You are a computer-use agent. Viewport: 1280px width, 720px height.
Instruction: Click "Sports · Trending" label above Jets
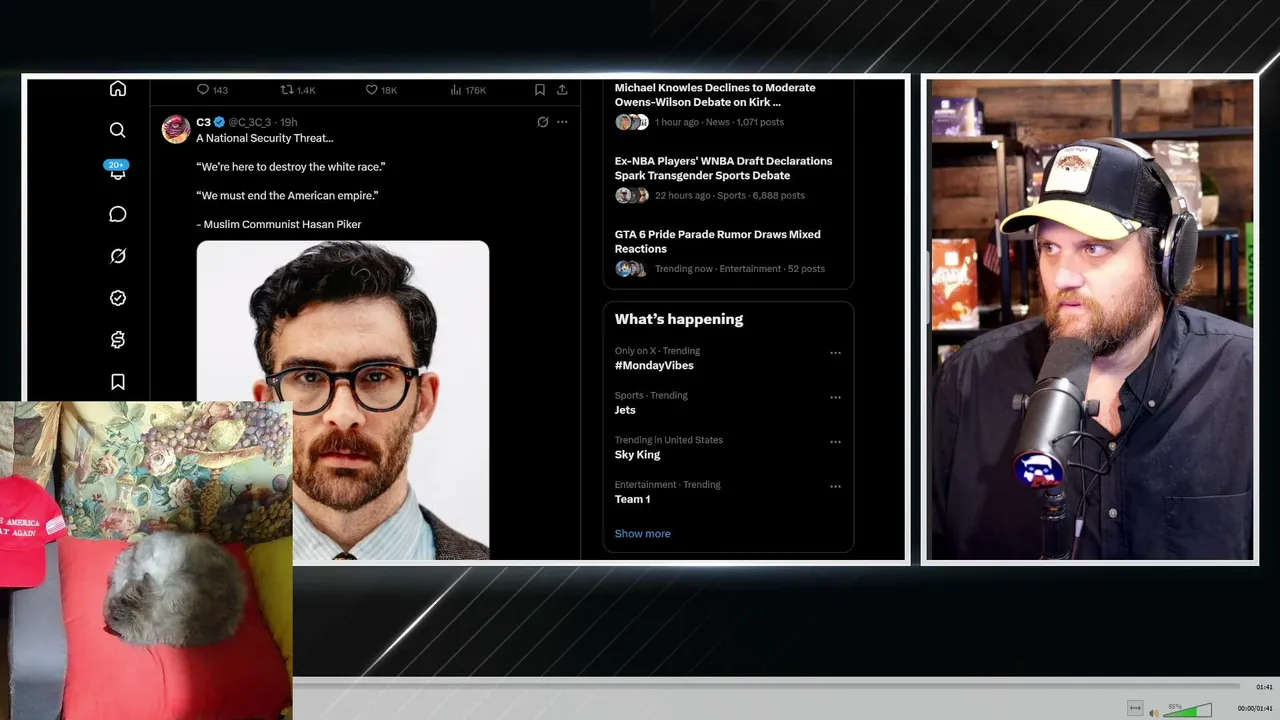coord(651,396)
